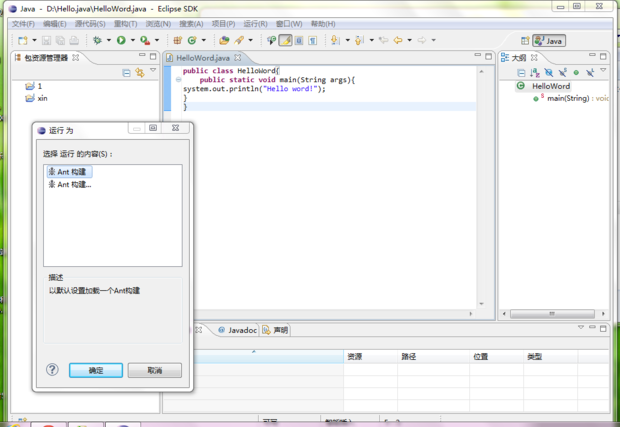
Task: Click the green Run toolbar icon
Action: point(120,41)
